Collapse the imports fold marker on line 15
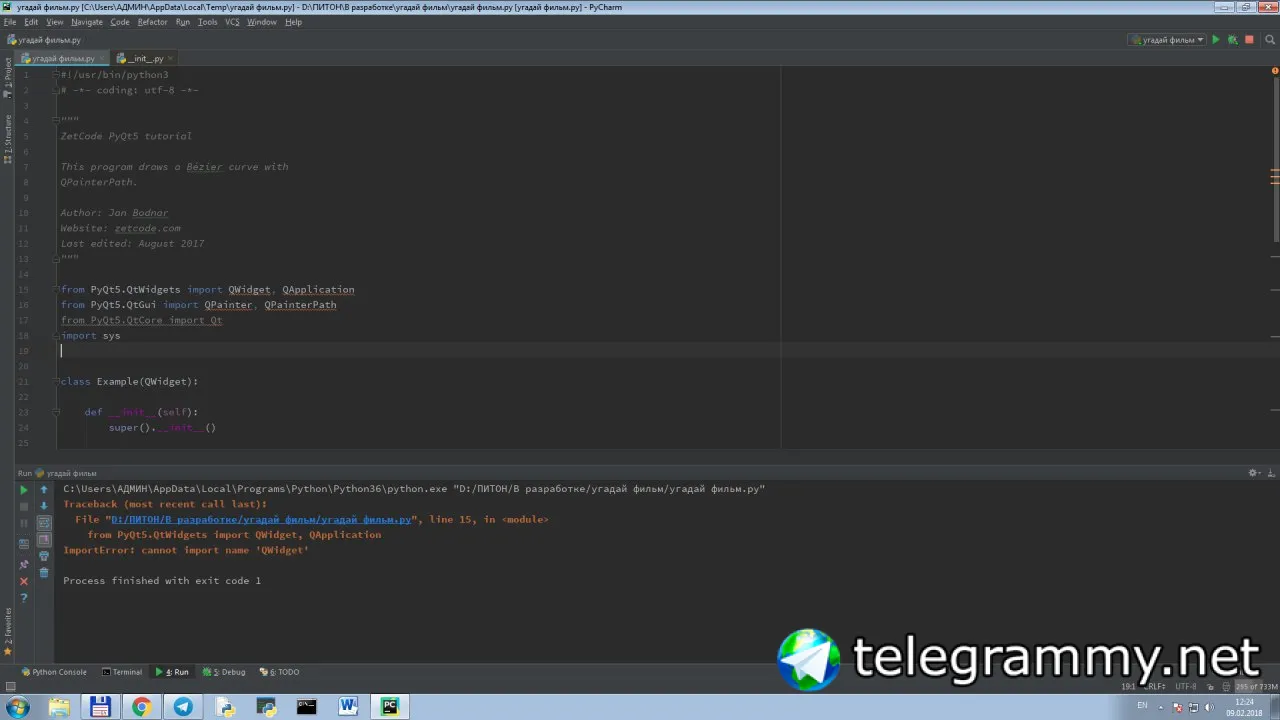The width and height of the screenshot is (1280, 720). (57, 290)
